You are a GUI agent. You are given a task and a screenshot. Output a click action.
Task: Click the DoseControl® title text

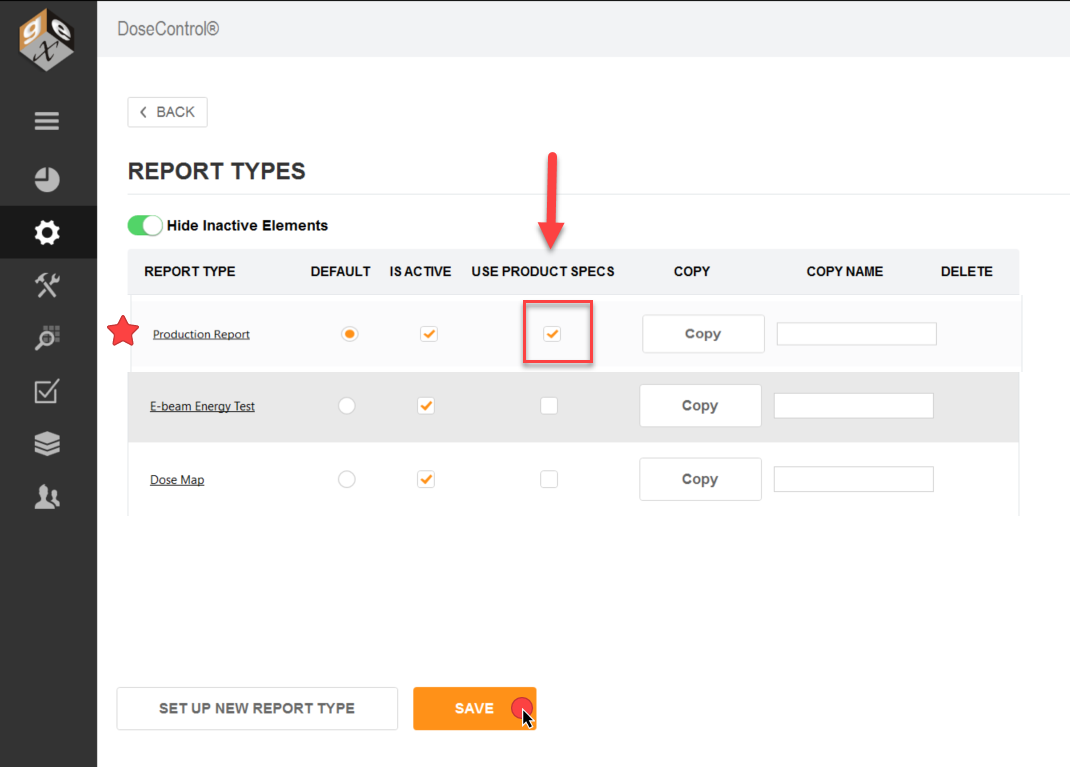168,29
